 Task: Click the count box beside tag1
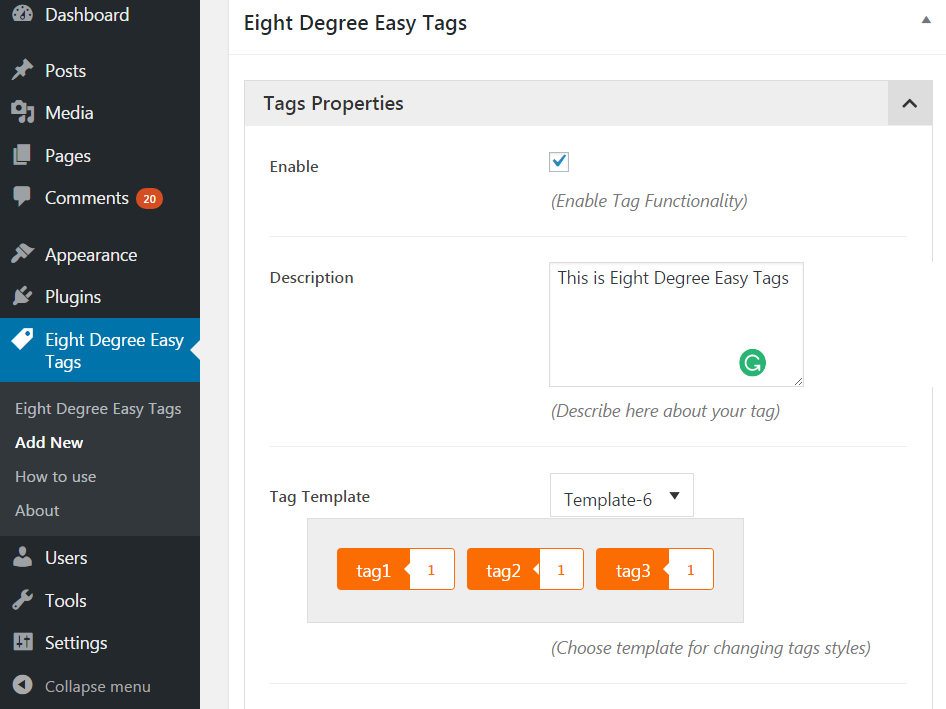(432, 570)
